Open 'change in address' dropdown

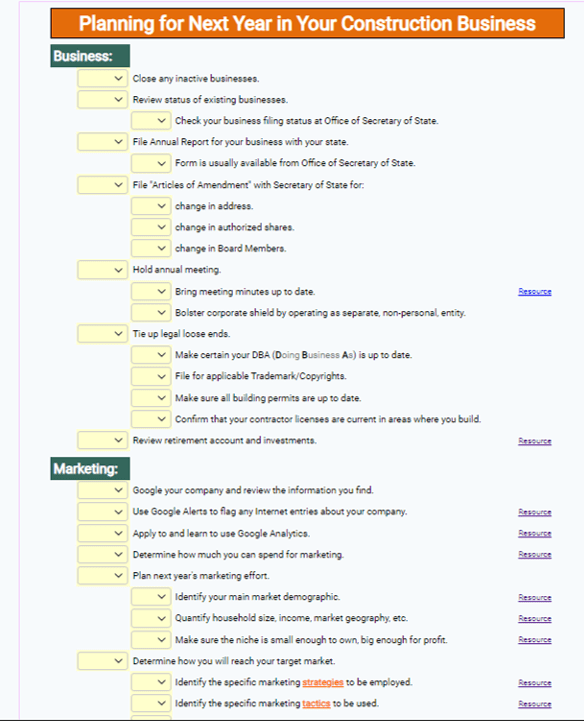tap(151, 206)
